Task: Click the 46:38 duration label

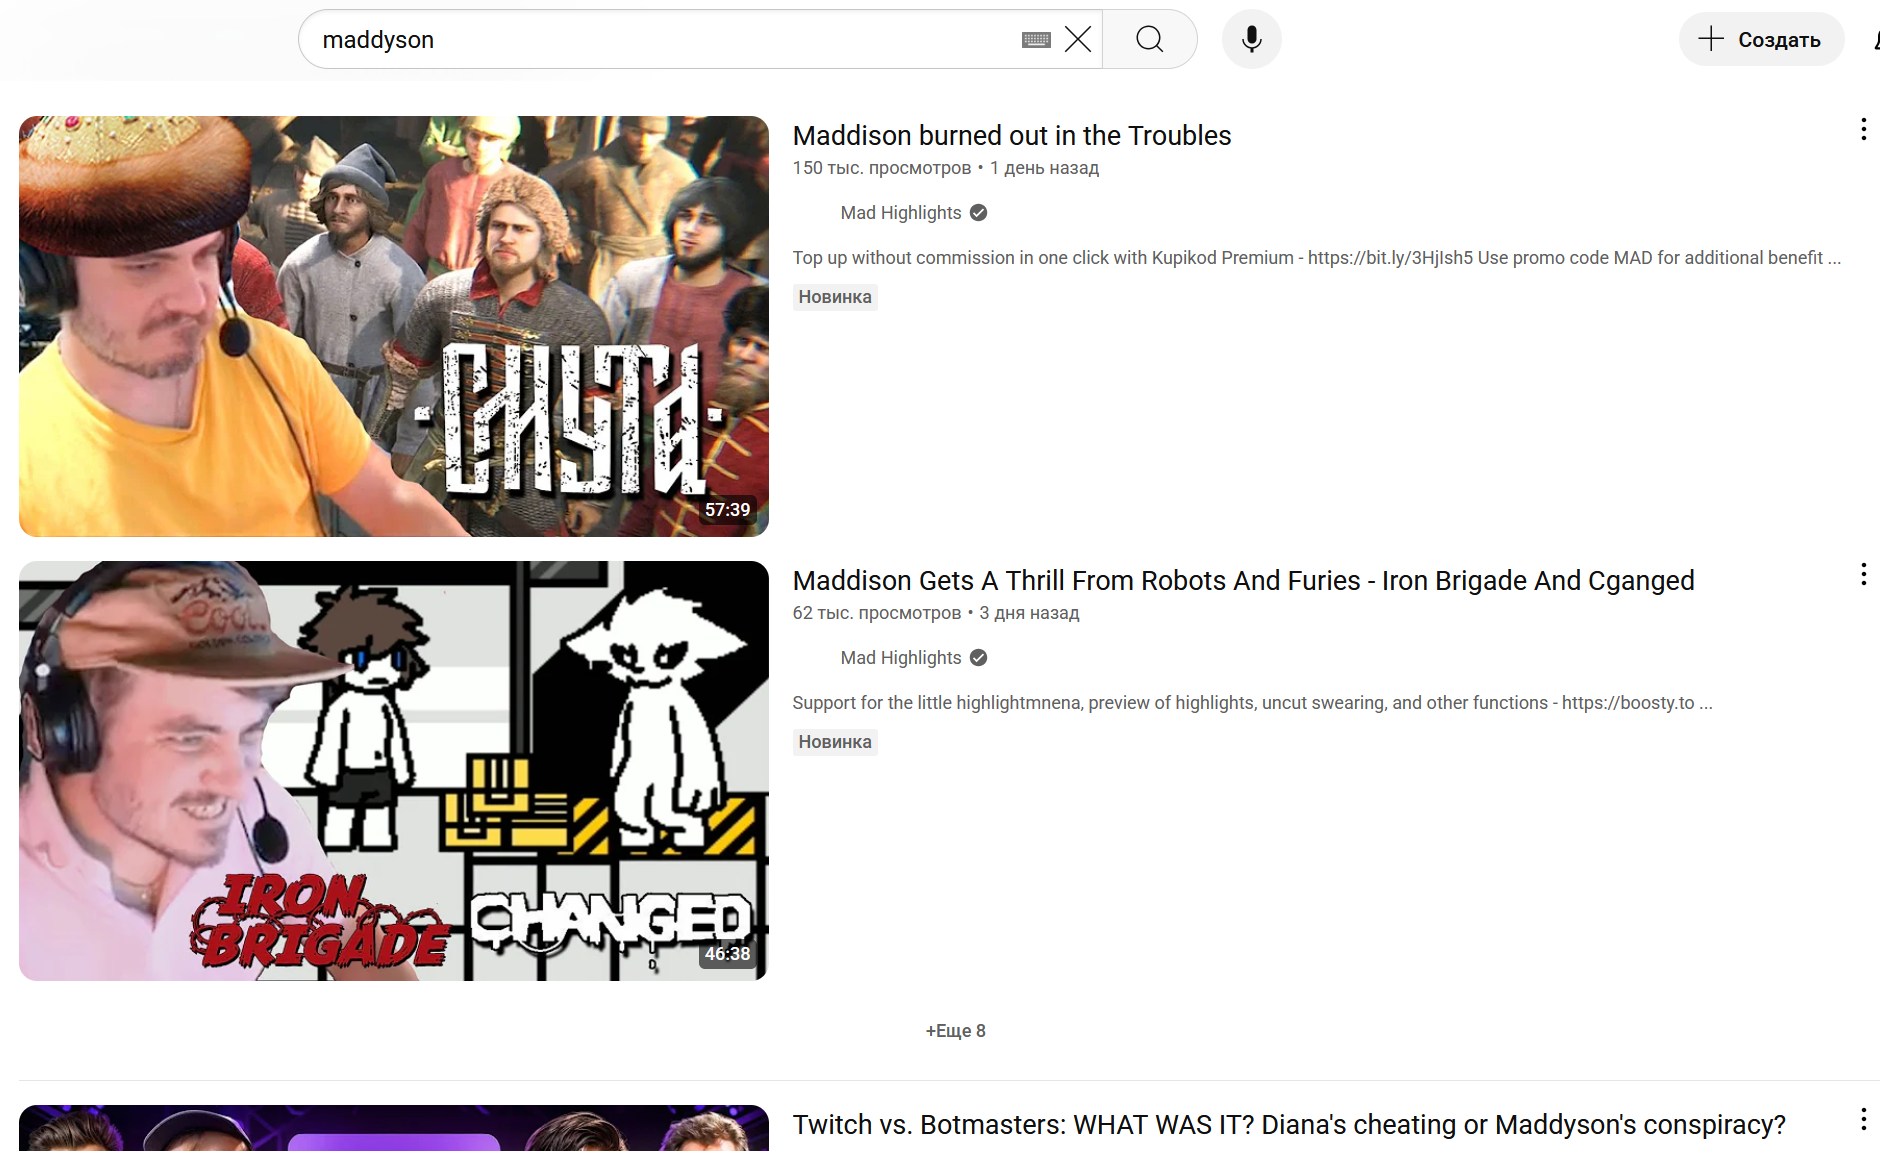Action: pyautogui.click(x=727, y=954)
